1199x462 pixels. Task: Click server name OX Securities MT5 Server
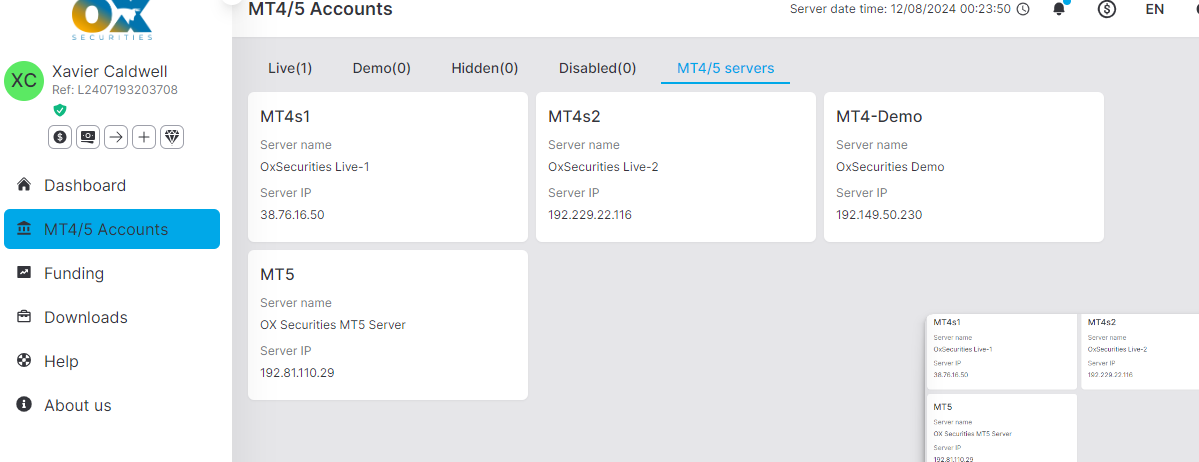pos(333,325)
